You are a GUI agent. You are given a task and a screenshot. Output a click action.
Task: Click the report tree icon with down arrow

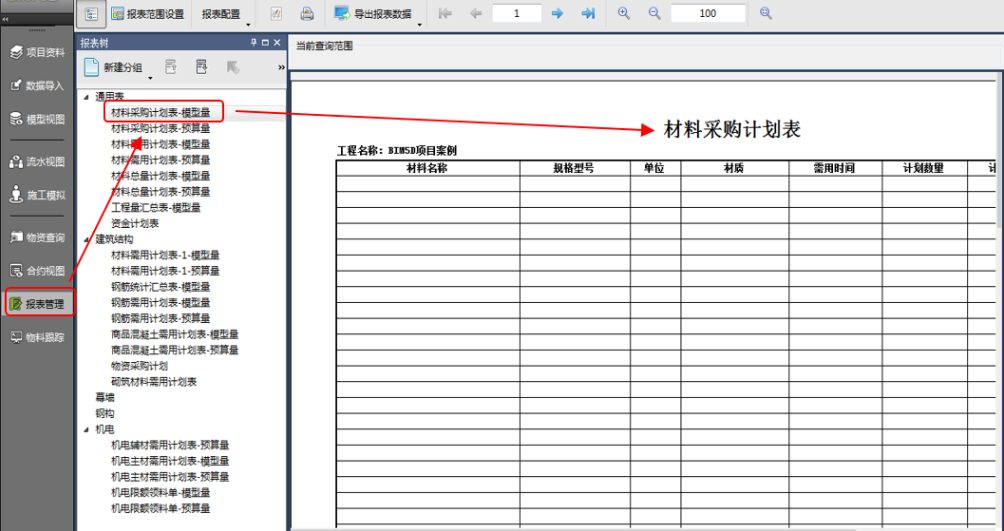pyautogui.click(x=202, y=67)
